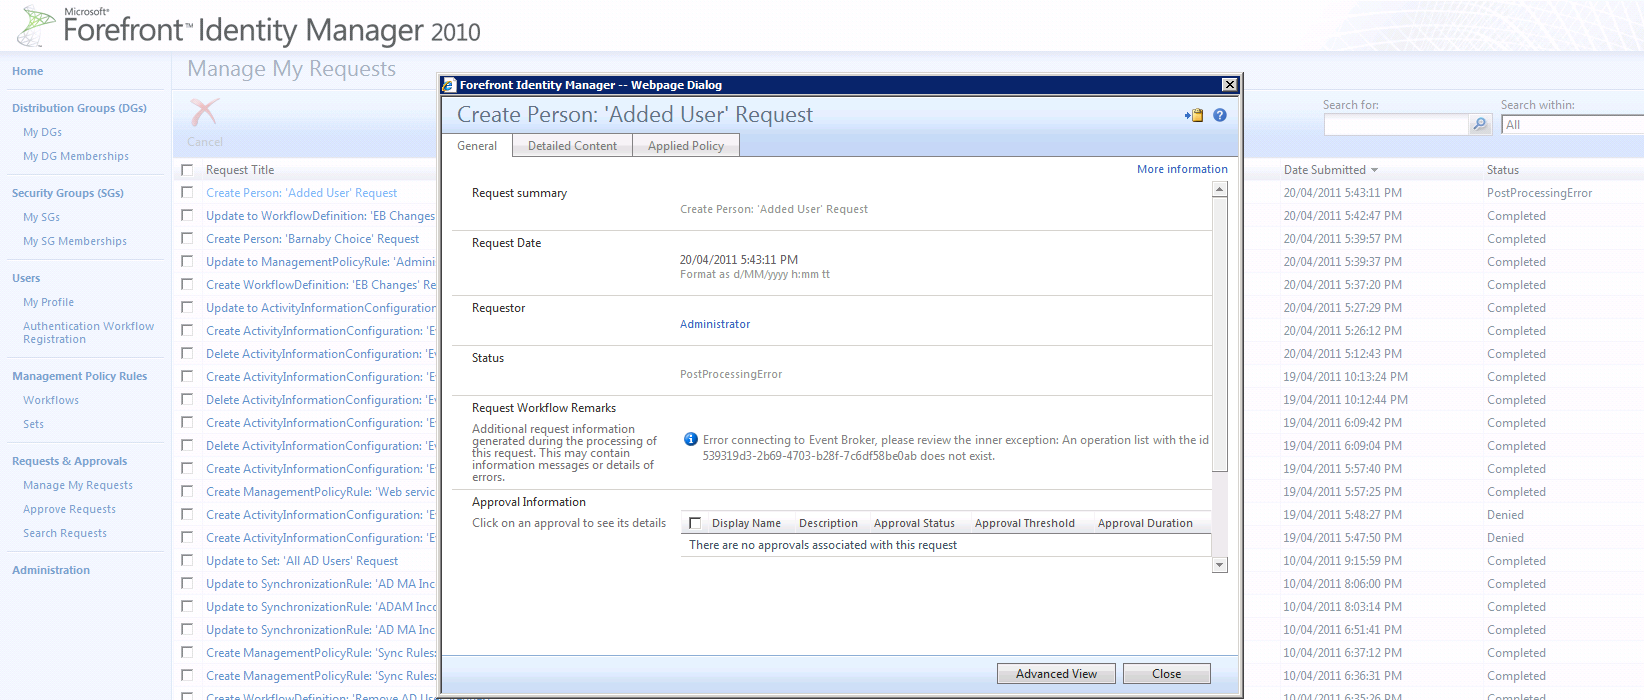Open the Date Submitted sort dropdown arrow

(1374, 170)
